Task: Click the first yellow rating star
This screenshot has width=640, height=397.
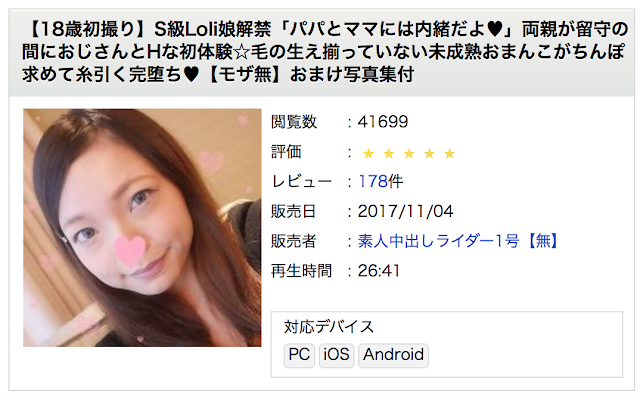Action: [x=368, y=153]
